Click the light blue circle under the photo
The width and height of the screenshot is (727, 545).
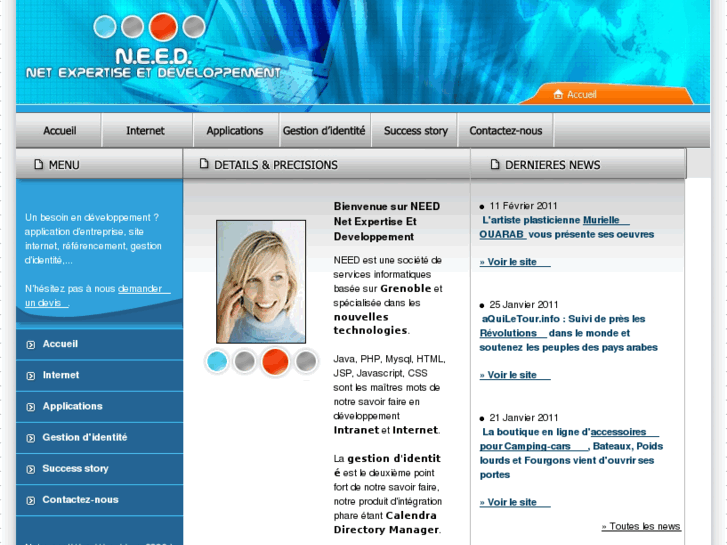(x=217, y=361)
